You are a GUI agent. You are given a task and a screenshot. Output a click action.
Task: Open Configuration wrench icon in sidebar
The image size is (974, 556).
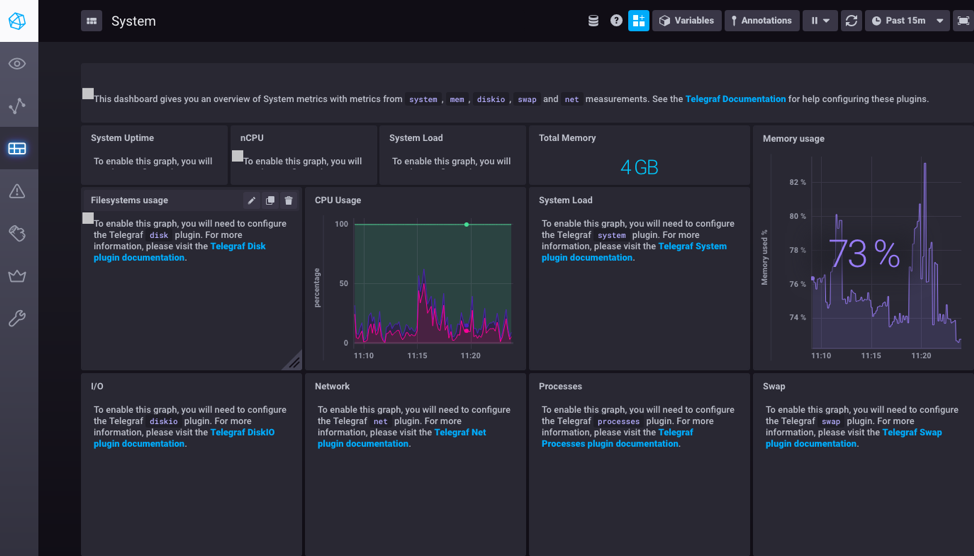coord(17,319)
